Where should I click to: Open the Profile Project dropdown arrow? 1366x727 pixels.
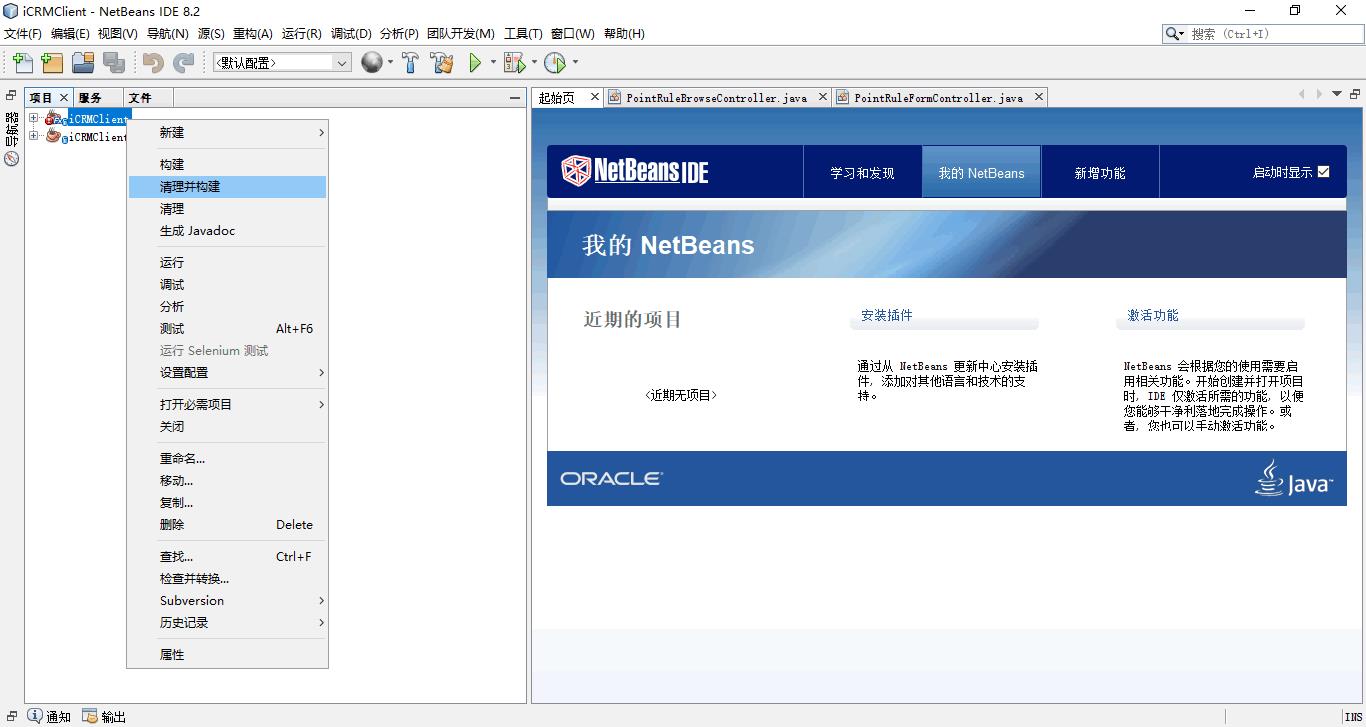(575, 63)
